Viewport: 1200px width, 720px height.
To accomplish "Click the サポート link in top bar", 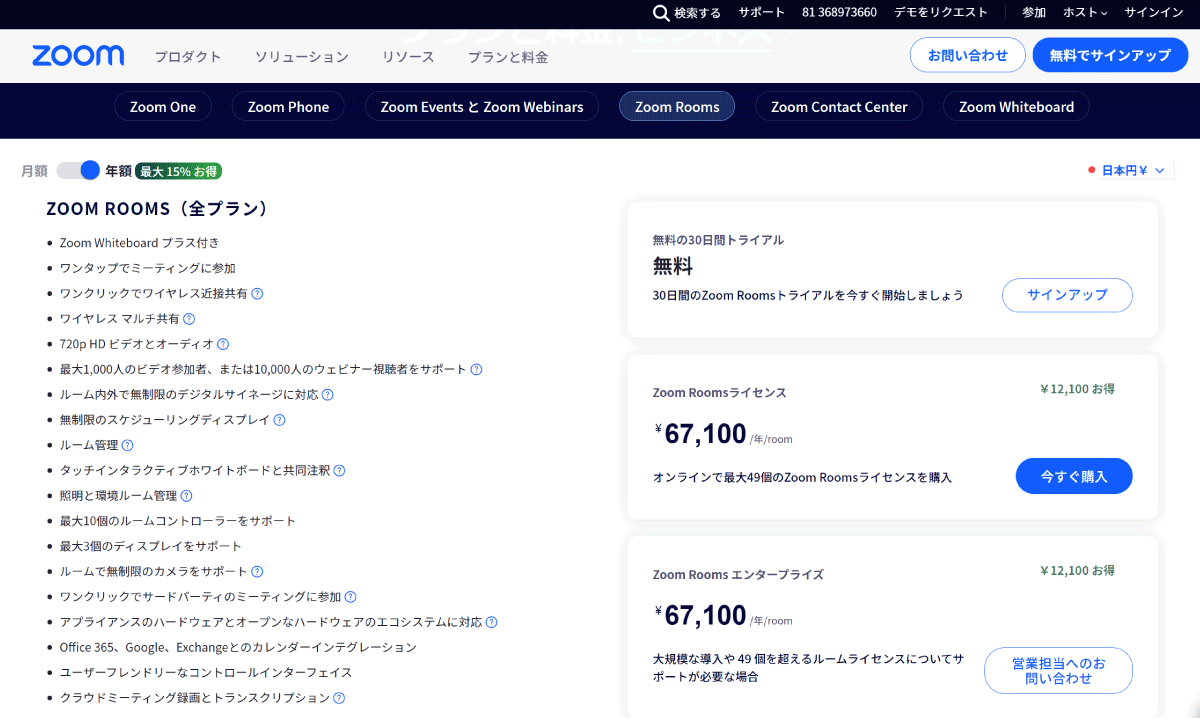I will 762,13.
